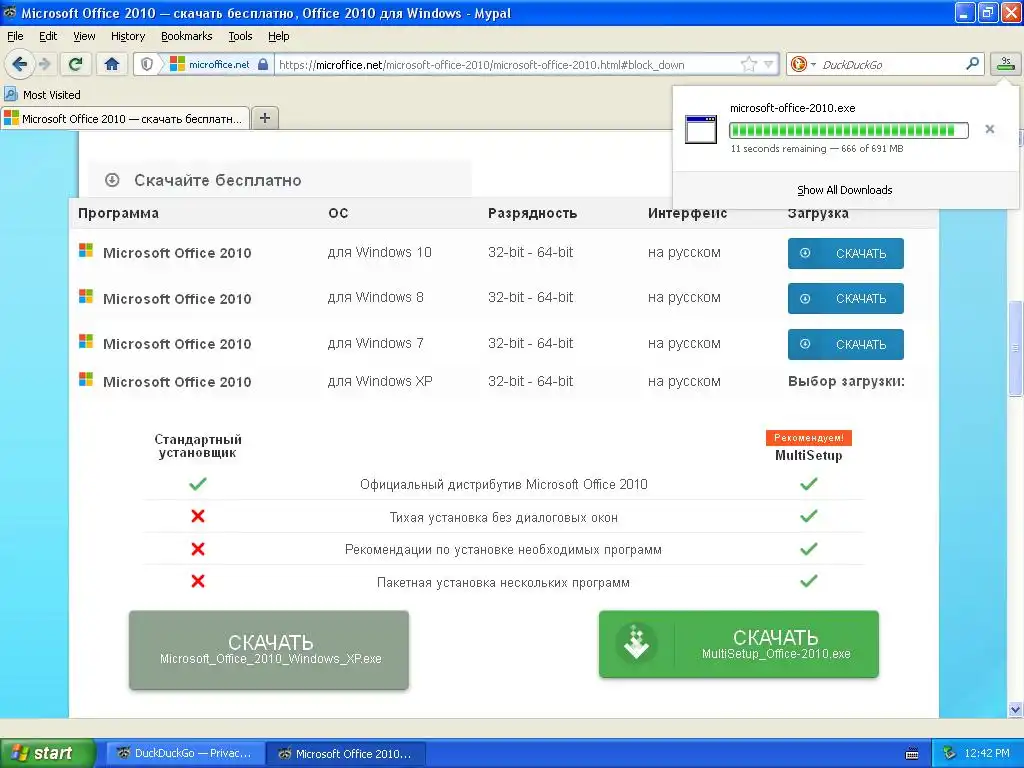This screenshot has height=768, width=1024.
Task: Click the magnifier search icon
Action: [x=972, y=63]
